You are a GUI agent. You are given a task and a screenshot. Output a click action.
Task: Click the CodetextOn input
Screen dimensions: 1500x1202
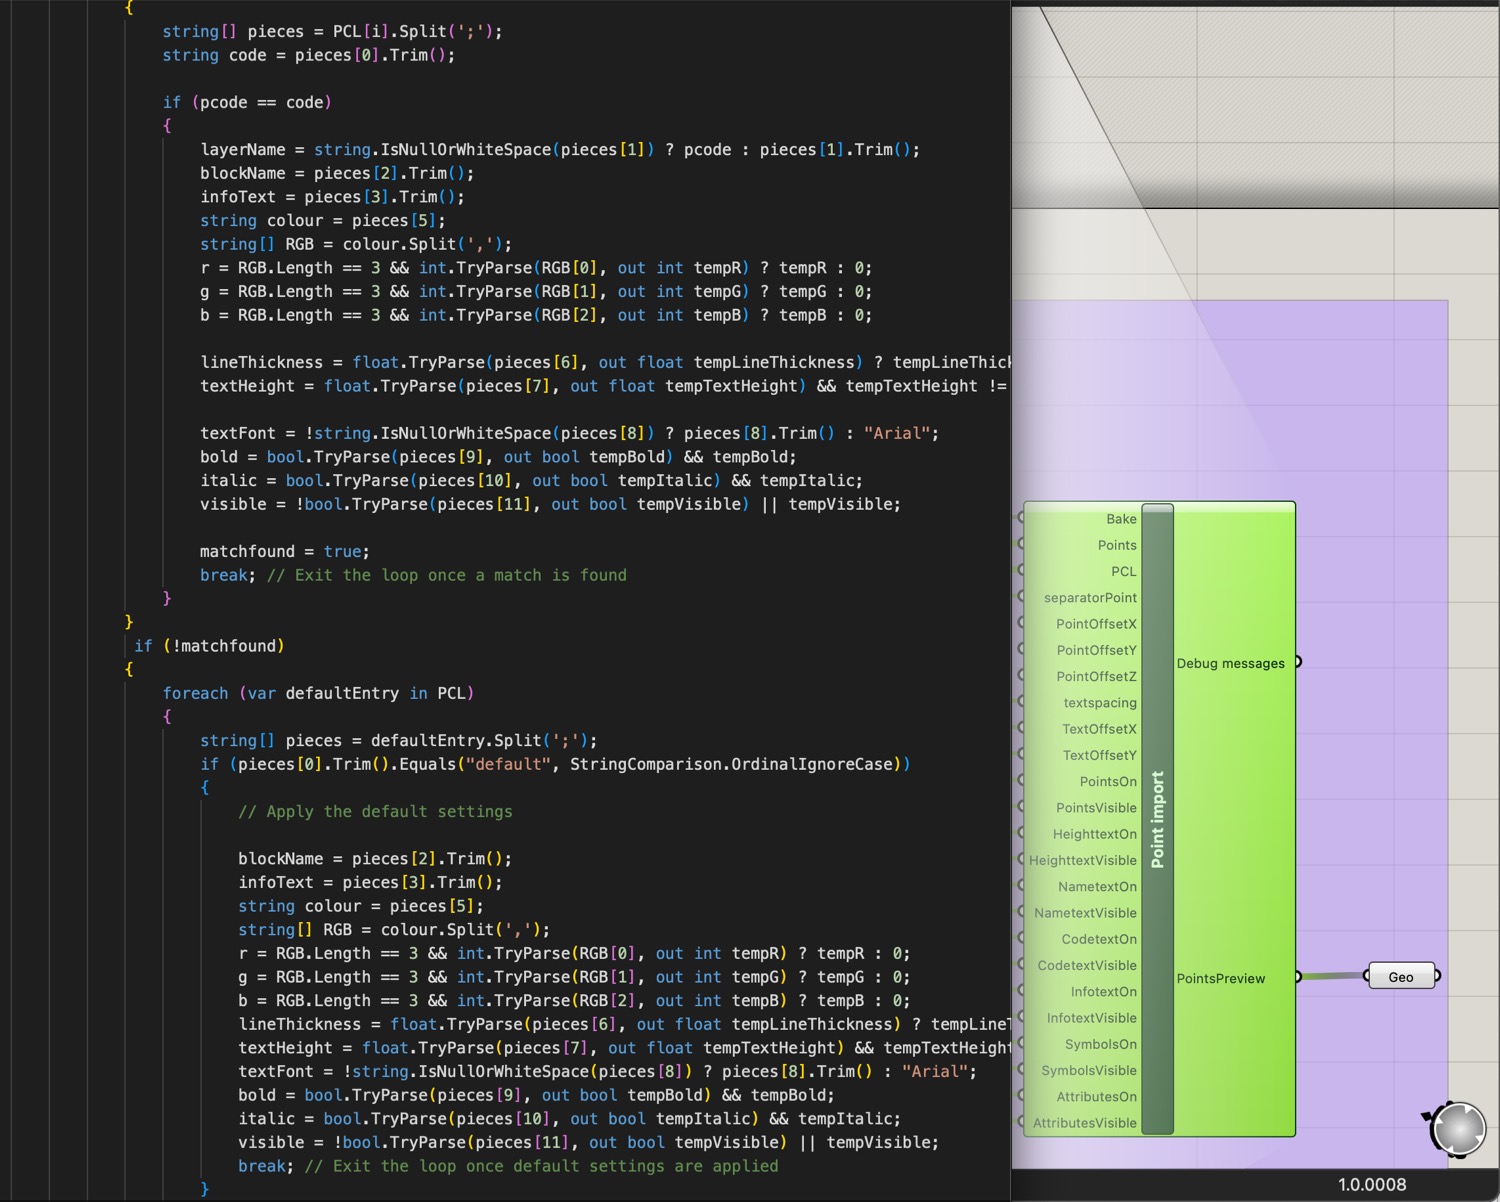[x=1099, y=939]
